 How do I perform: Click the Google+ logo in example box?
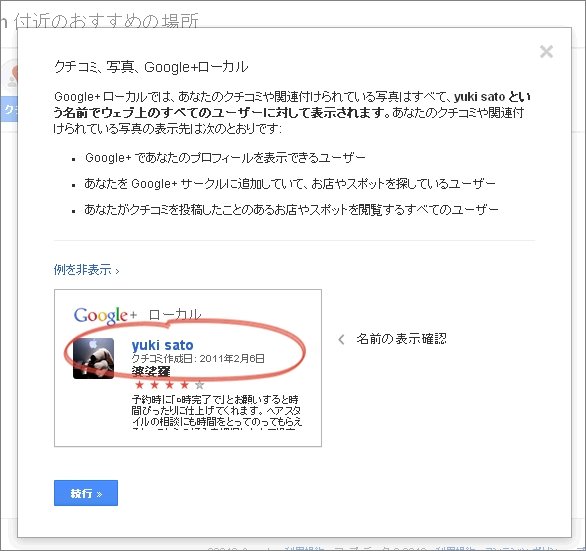[105, 315]
